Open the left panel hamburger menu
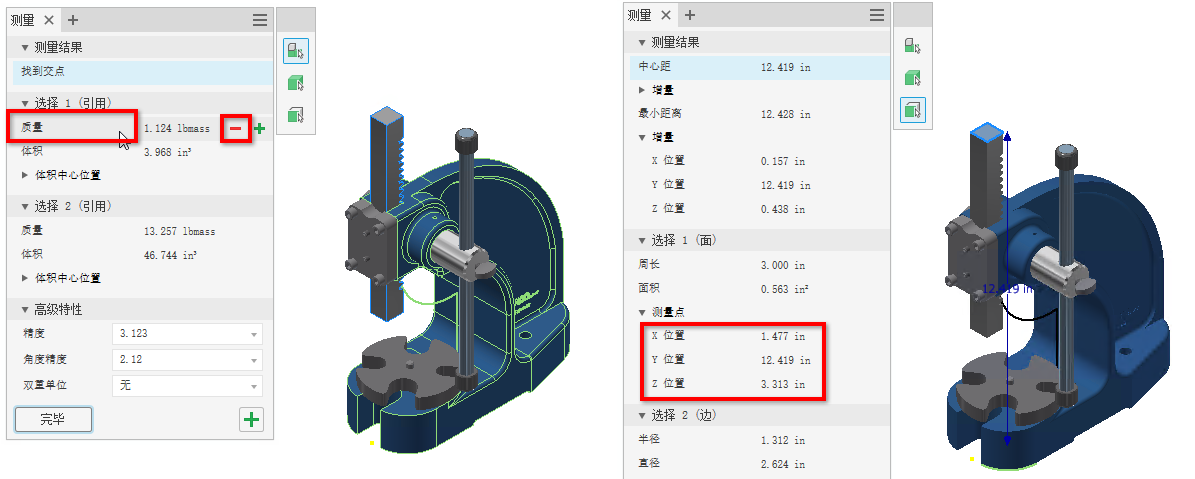 tap(260, 21)
